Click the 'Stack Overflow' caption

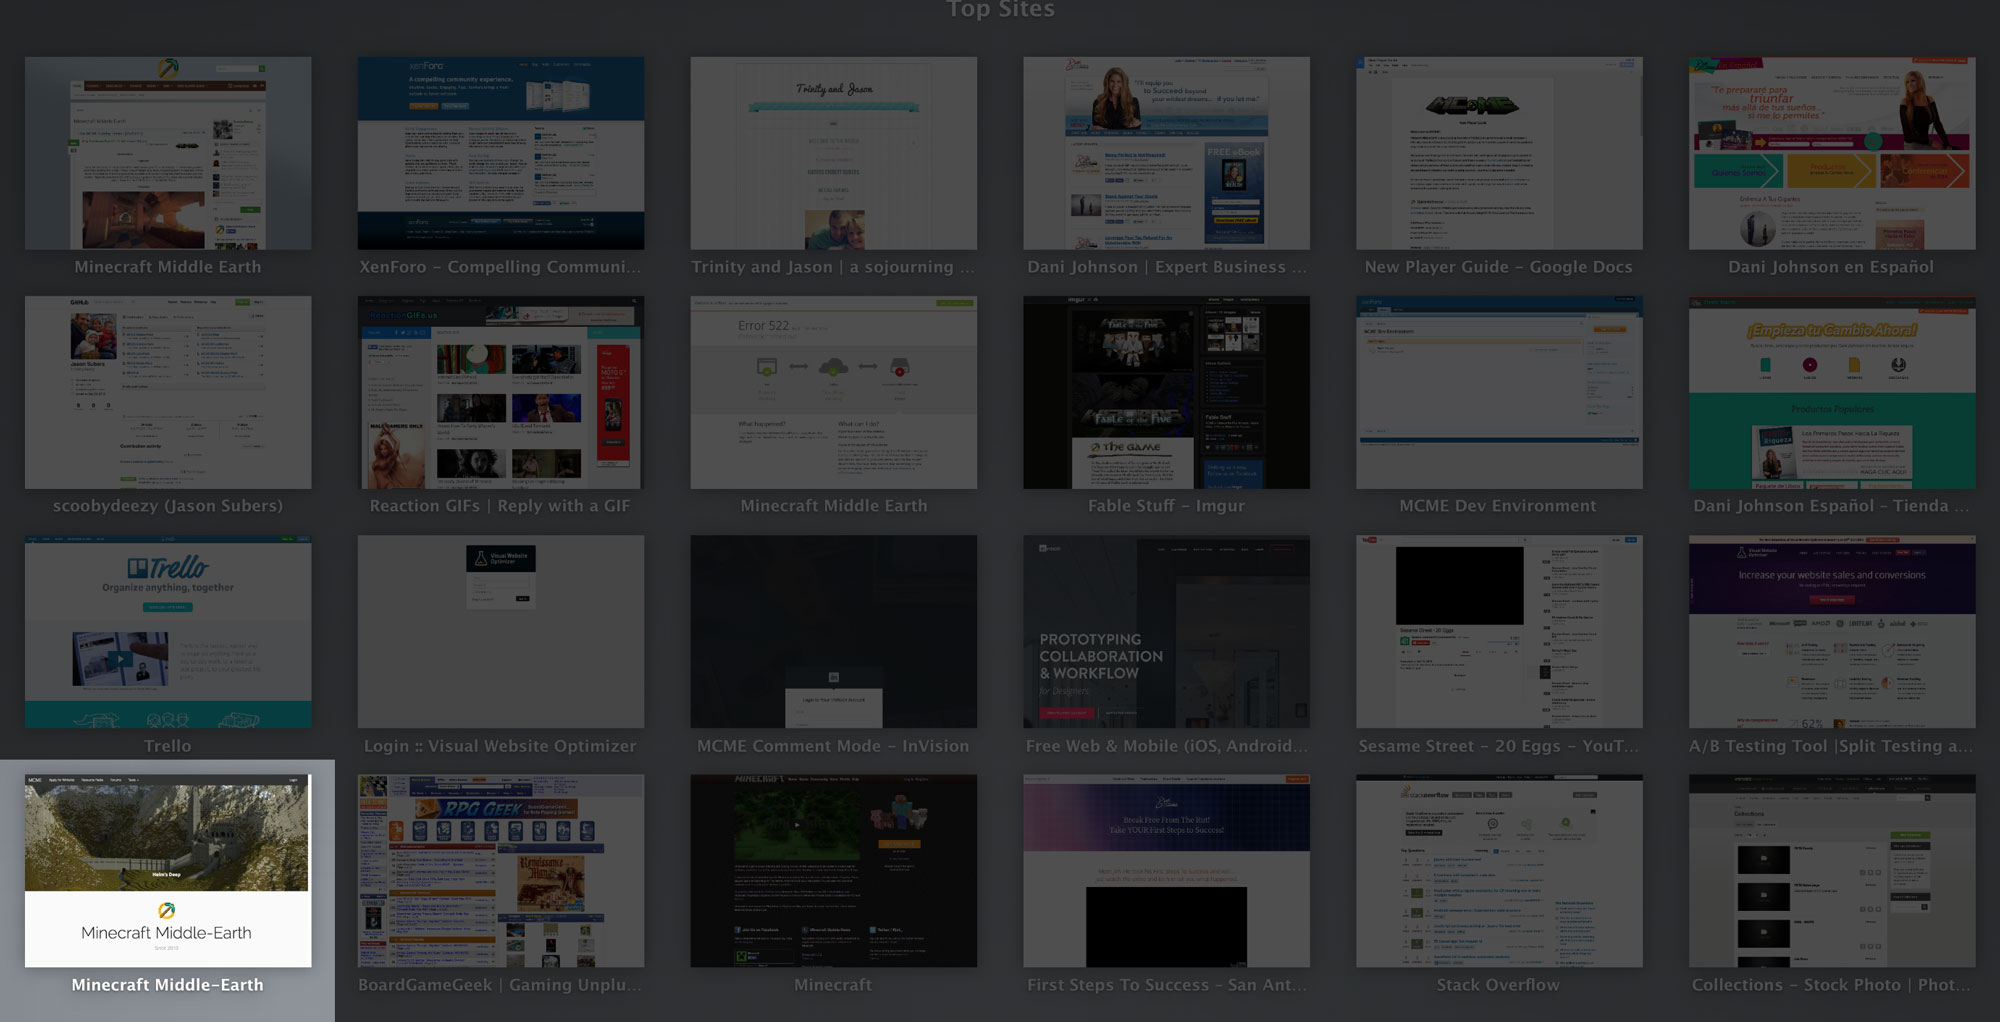point(1498,985)
